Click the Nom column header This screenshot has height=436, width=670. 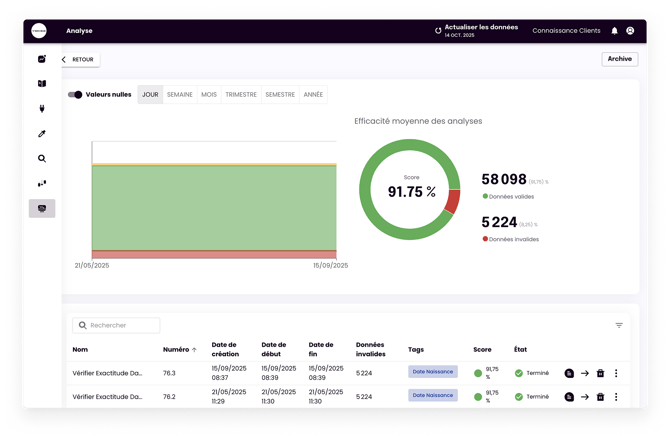click(80, 350)
